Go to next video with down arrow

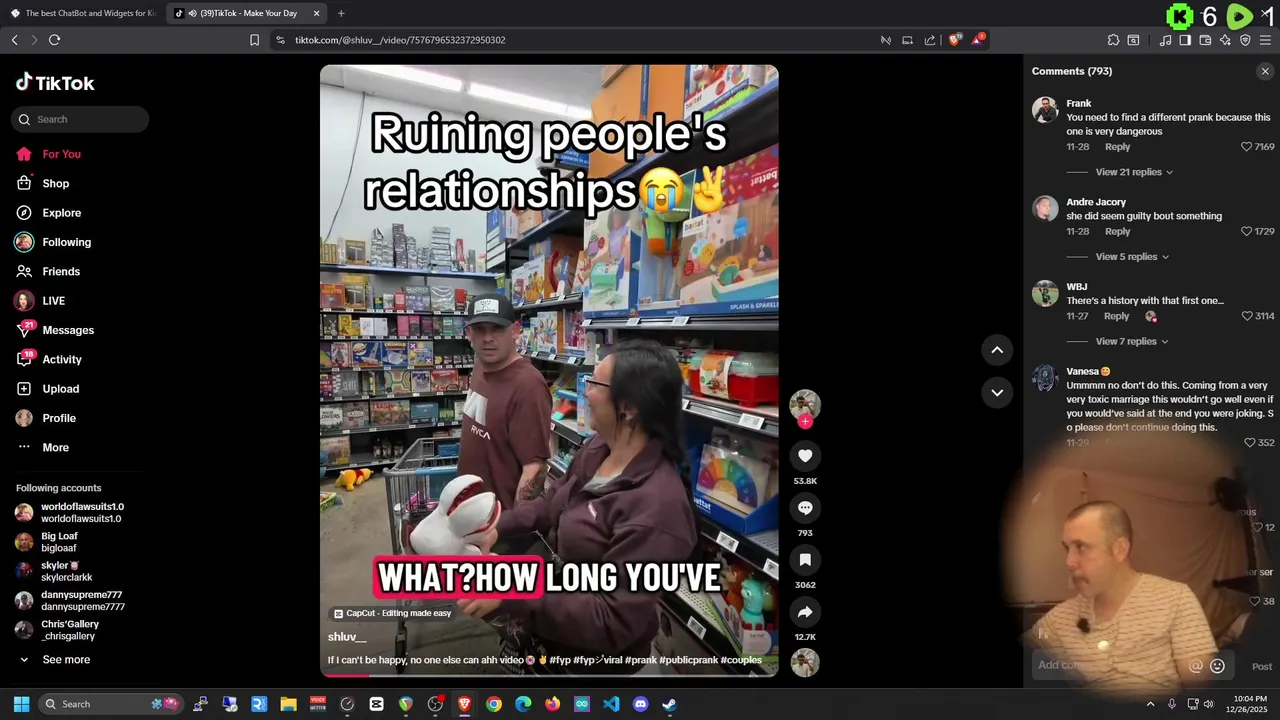[997, 392]
